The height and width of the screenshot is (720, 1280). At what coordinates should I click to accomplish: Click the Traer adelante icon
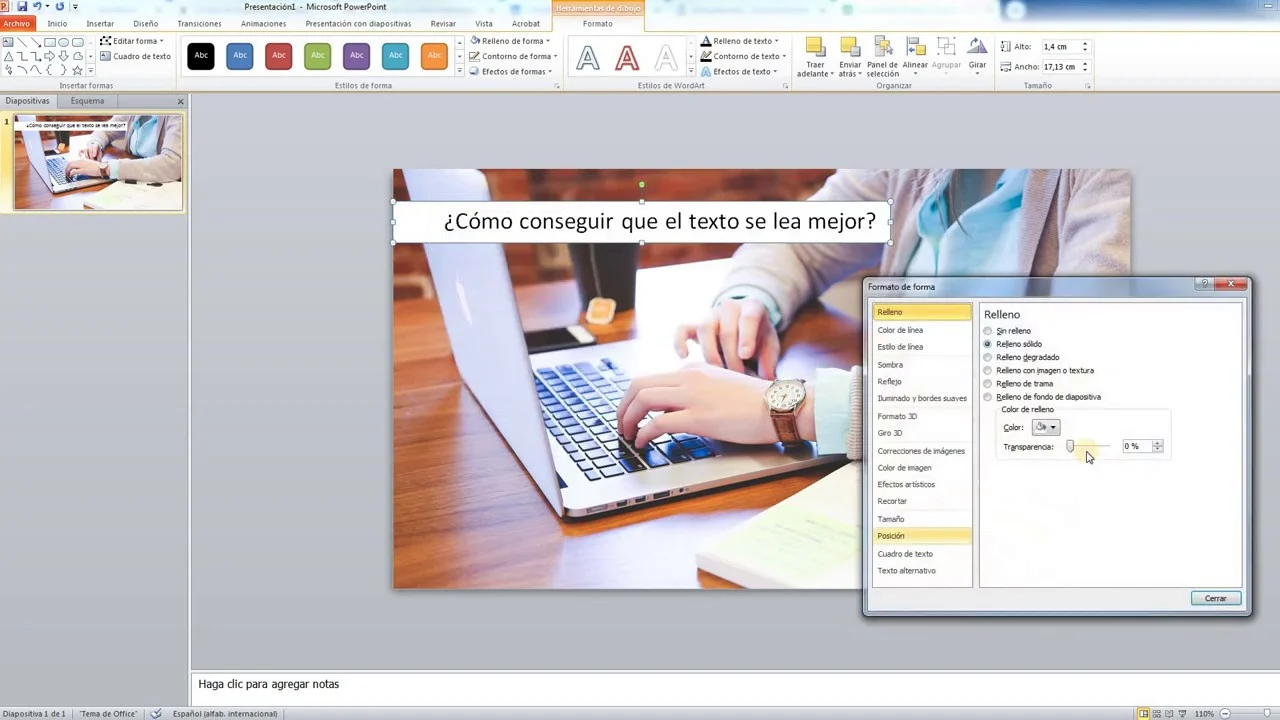click(815, 50)
